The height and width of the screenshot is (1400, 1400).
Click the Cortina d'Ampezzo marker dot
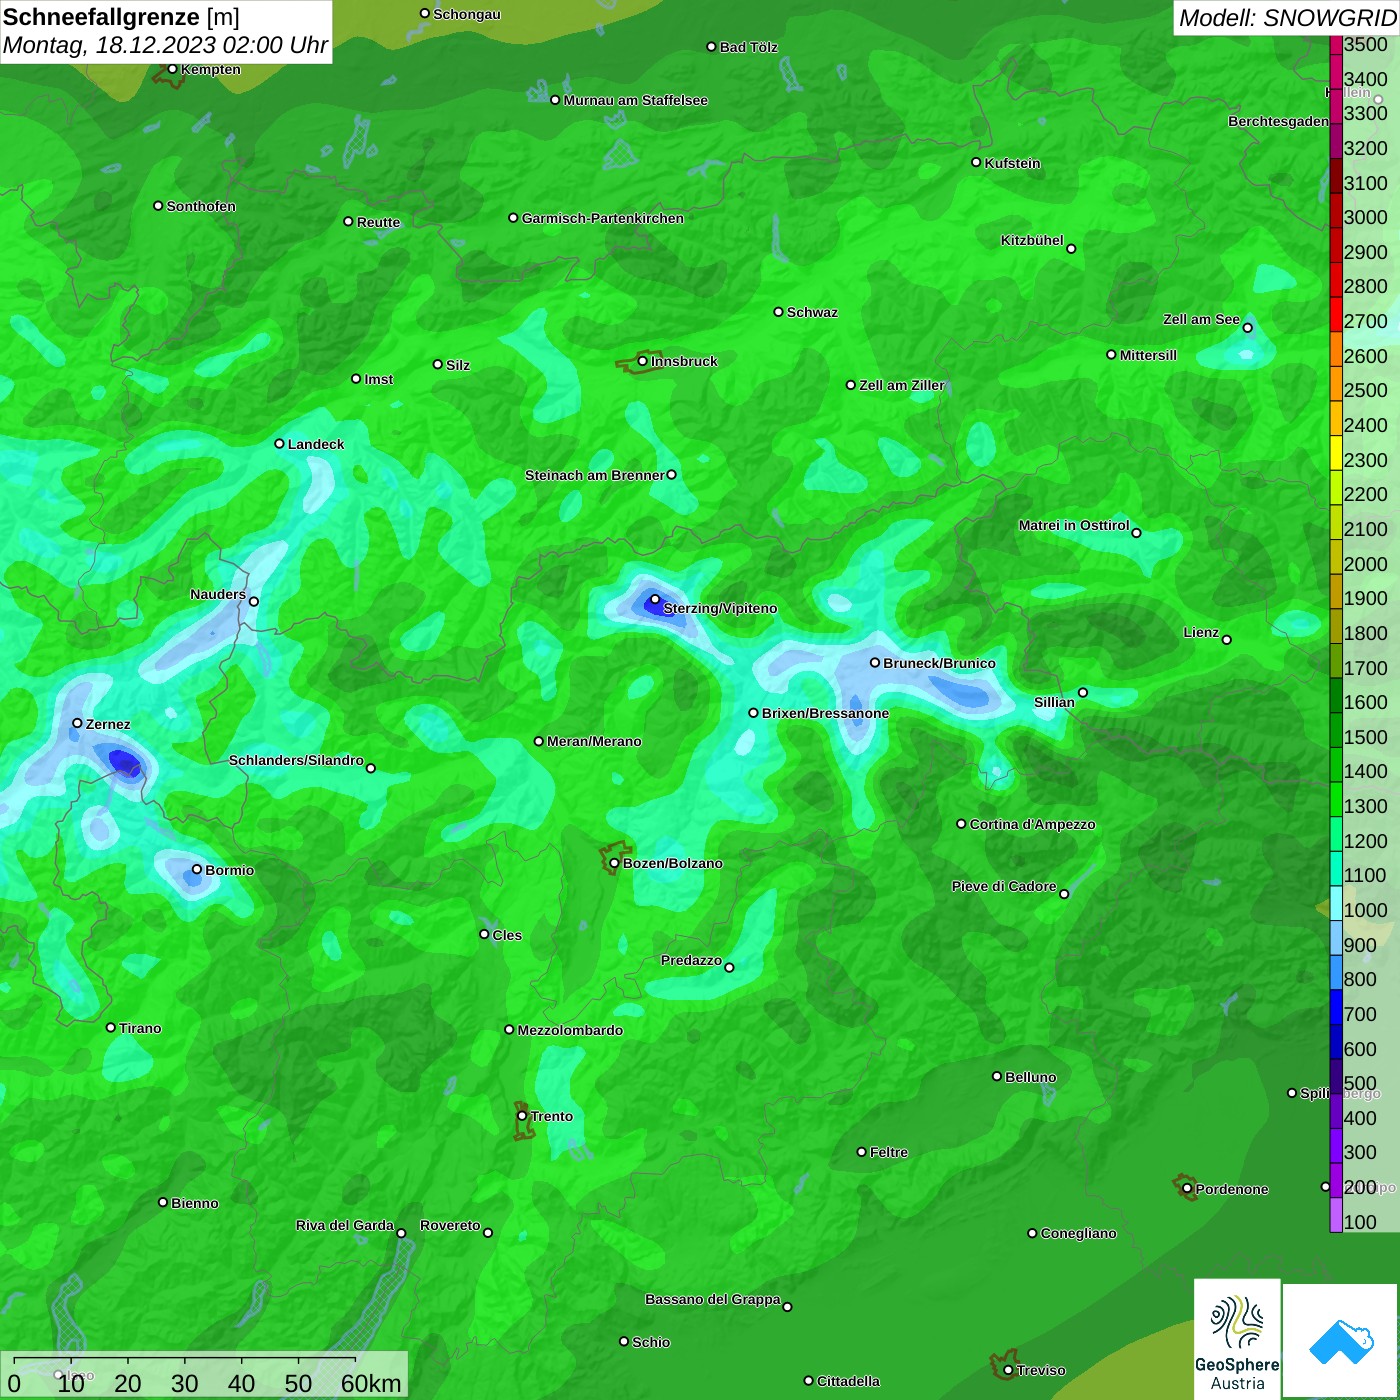961,824
